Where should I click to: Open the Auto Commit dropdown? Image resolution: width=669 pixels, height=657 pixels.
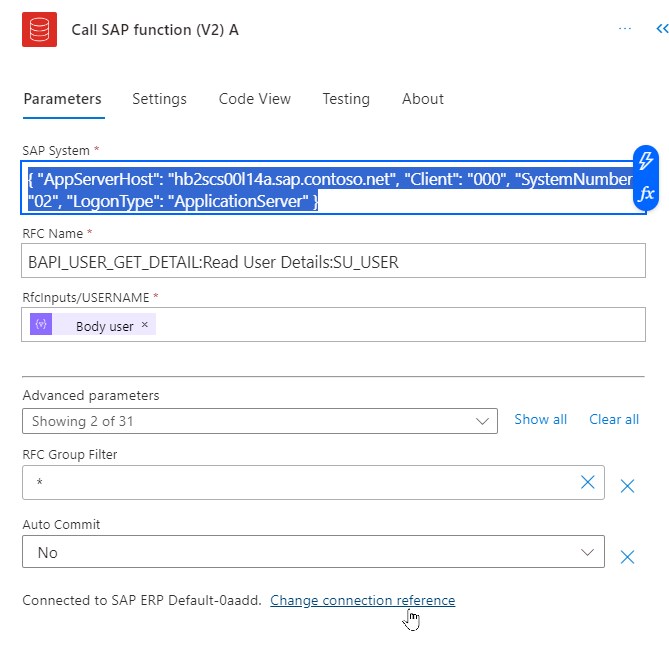(x=313, y=552)
